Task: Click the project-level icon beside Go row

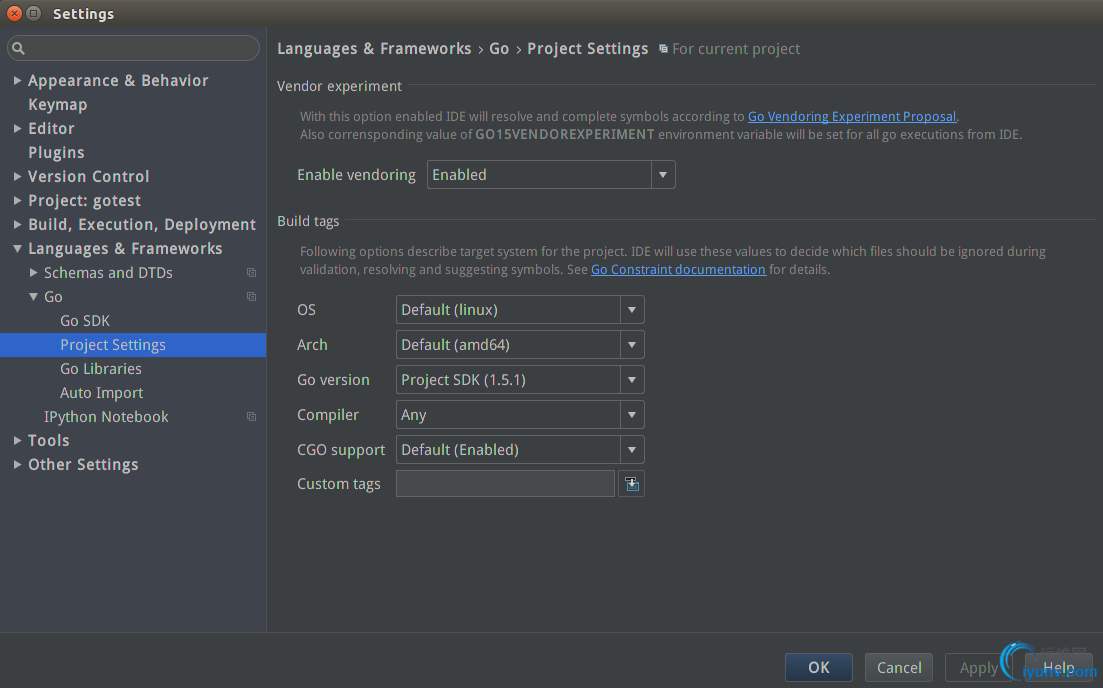Action: pos(251,297)
